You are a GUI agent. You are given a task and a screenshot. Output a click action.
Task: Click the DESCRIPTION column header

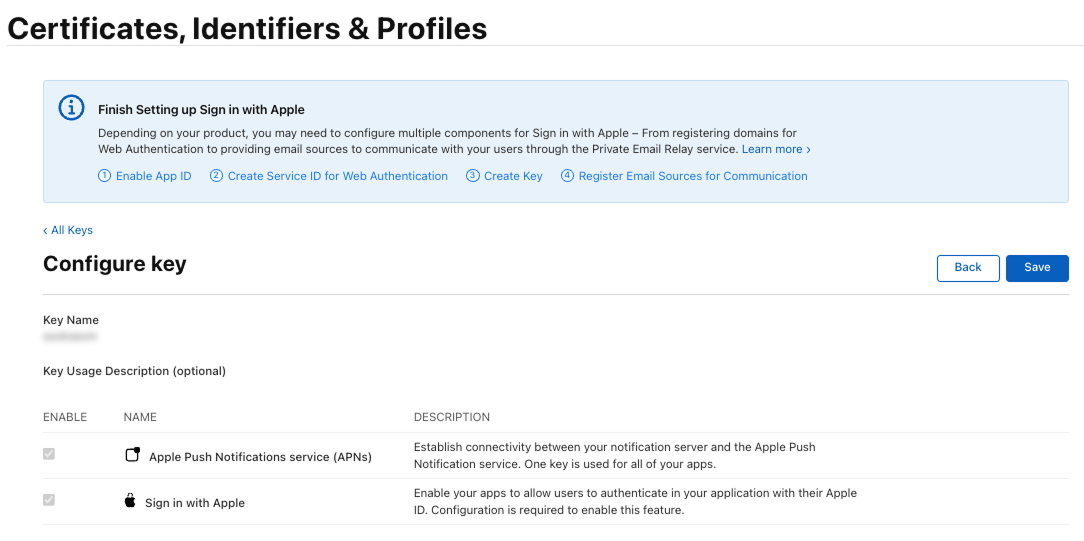tap(452, 417)
